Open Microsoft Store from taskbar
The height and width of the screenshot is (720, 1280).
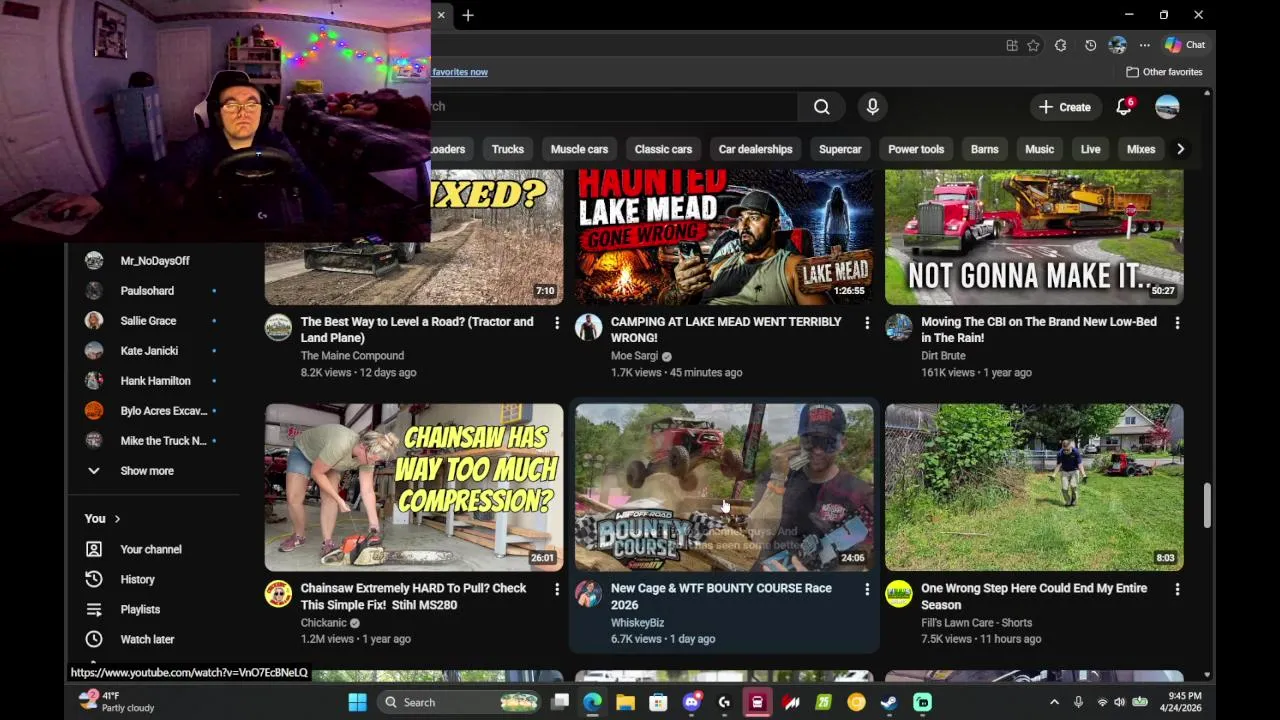point(658,702)
